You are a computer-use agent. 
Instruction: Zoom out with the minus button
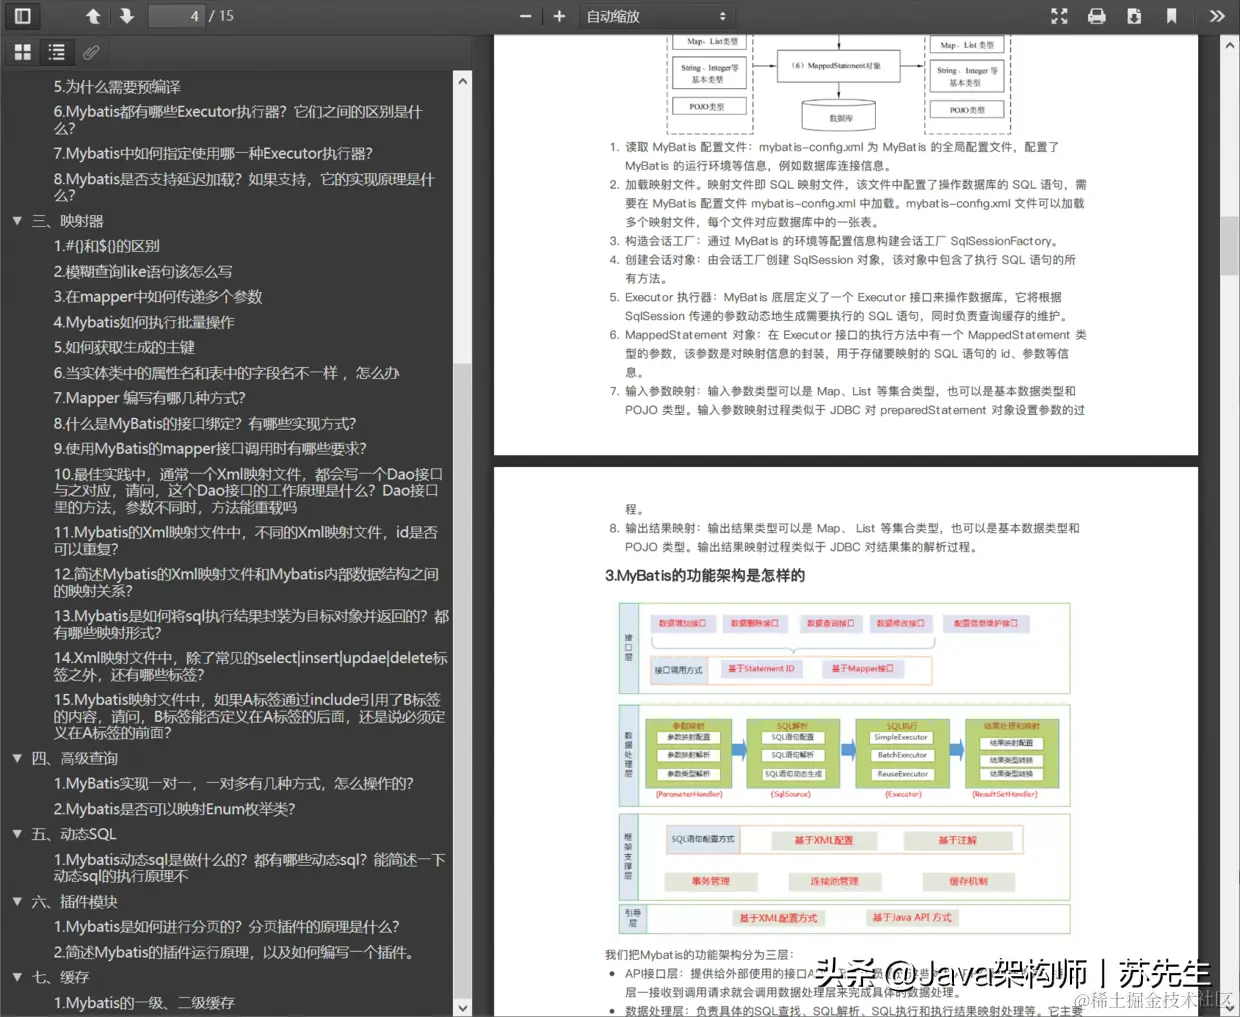tap(526, 16)
